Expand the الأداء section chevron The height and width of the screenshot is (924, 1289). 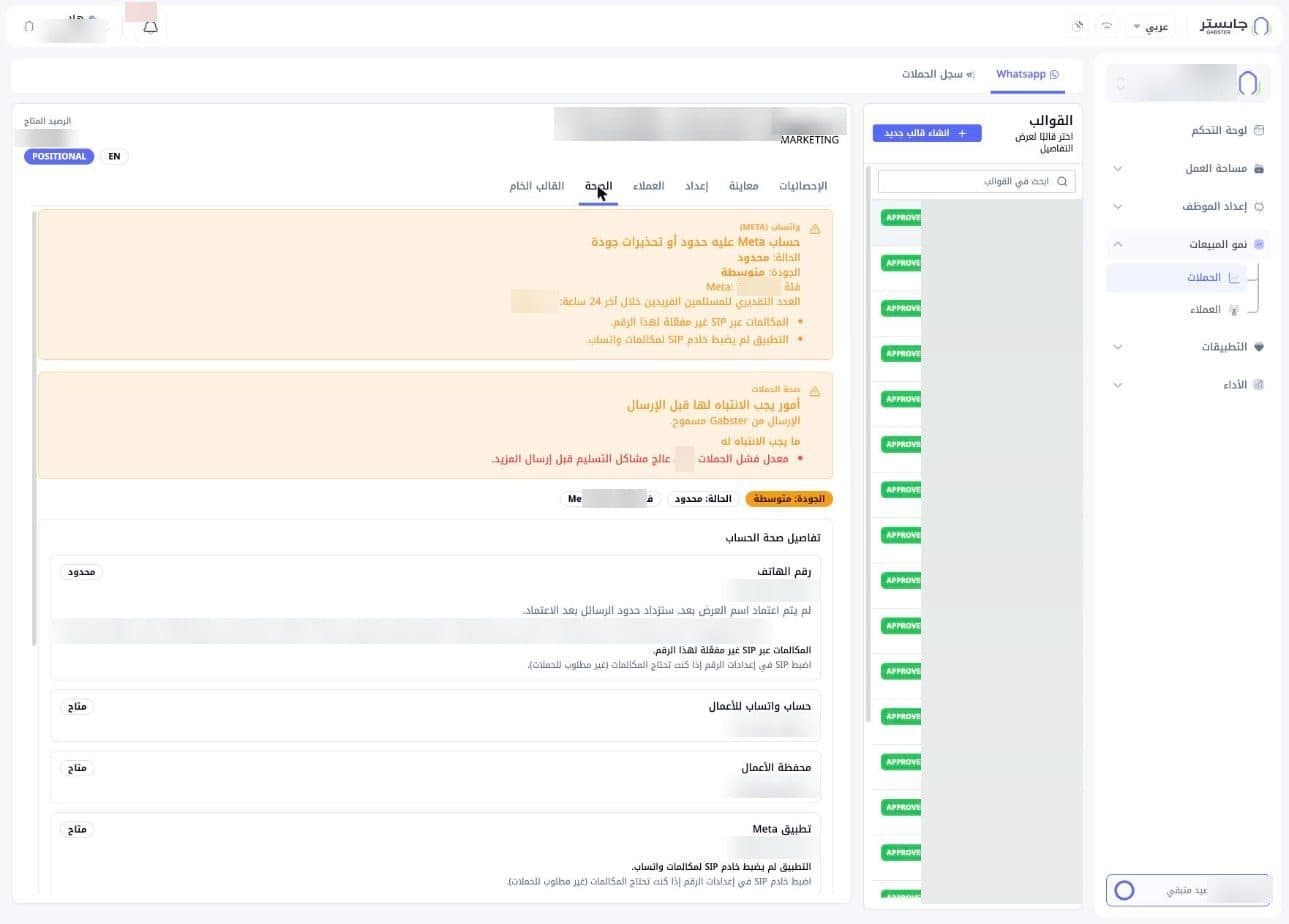[1118, 385]
